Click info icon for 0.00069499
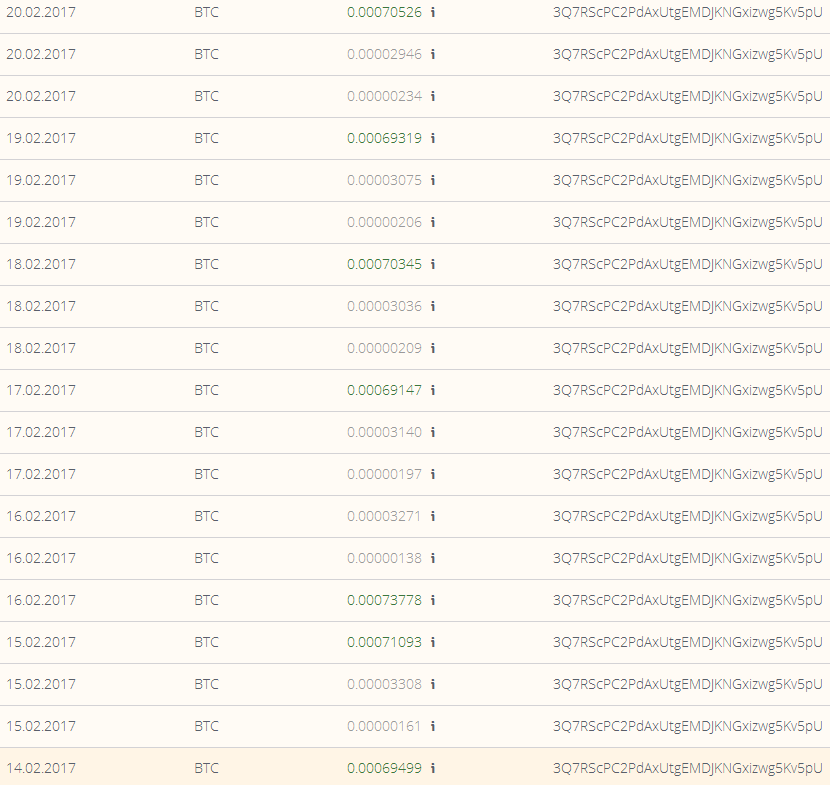Viewport: 830px width, 785px height. [x=432, y=768]
